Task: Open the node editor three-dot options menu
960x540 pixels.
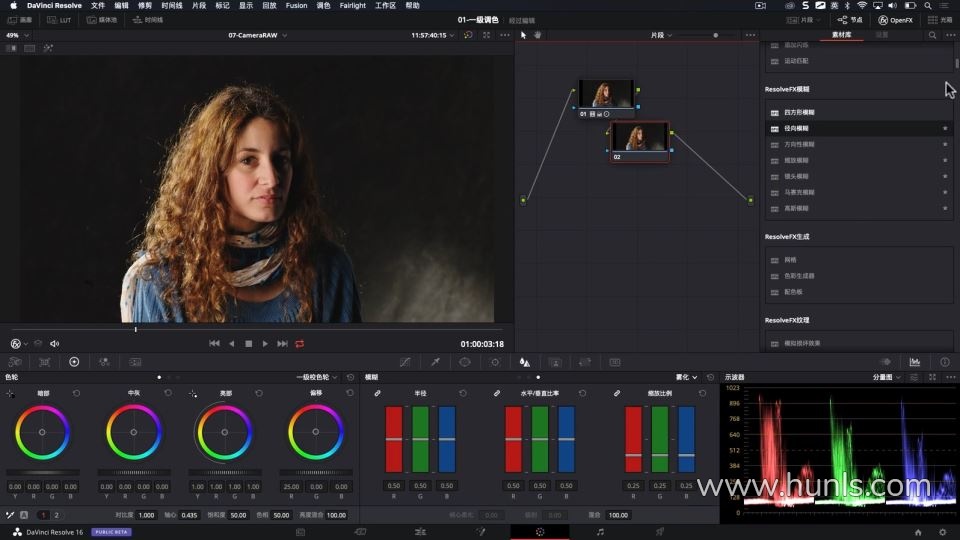Action: click(751, 35)
